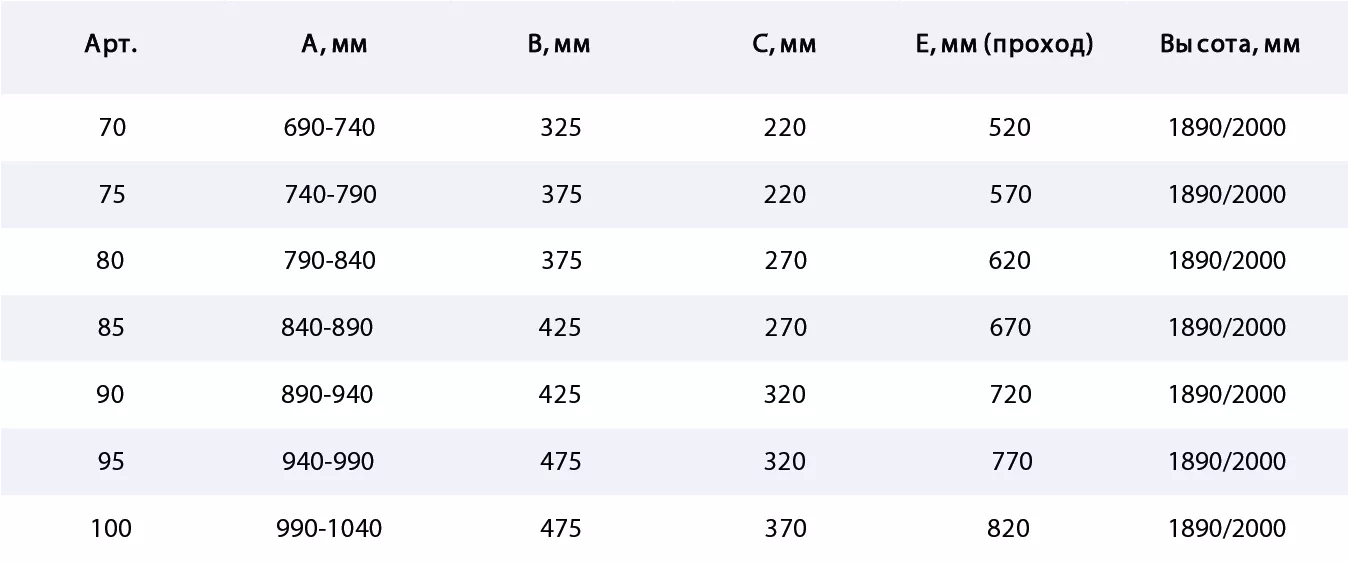The height and width of the screenshot is (562, 1348).
Task: Select the E value 520 cell
Action: tap(1009, 128)
